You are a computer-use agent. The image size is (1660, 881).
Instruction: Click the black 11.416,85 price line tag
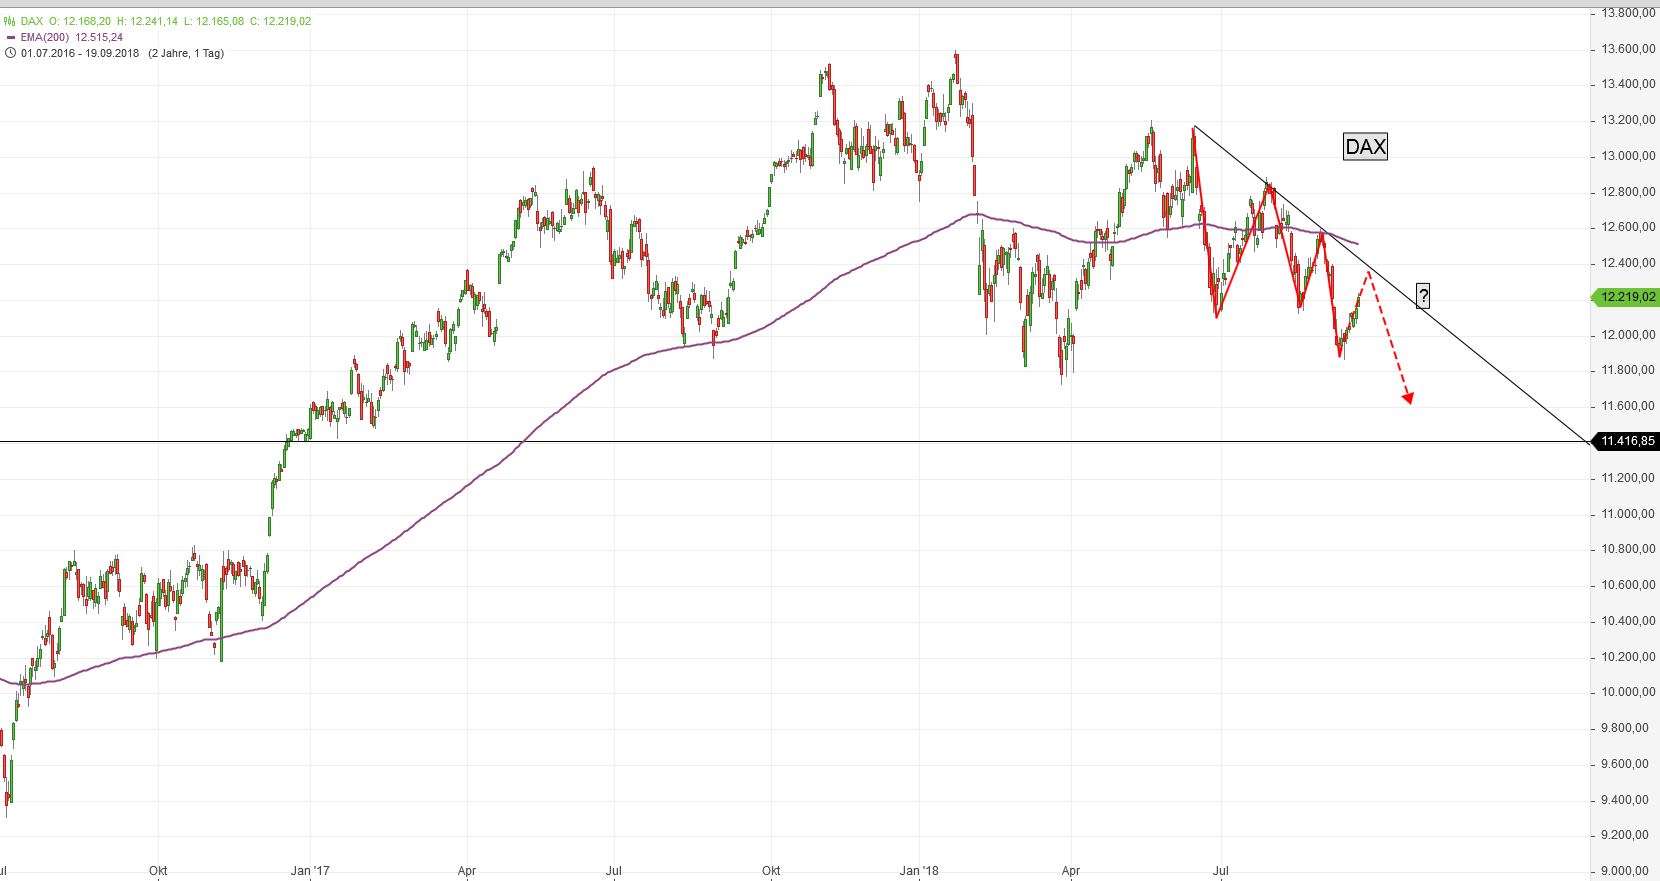[1627, 441]
